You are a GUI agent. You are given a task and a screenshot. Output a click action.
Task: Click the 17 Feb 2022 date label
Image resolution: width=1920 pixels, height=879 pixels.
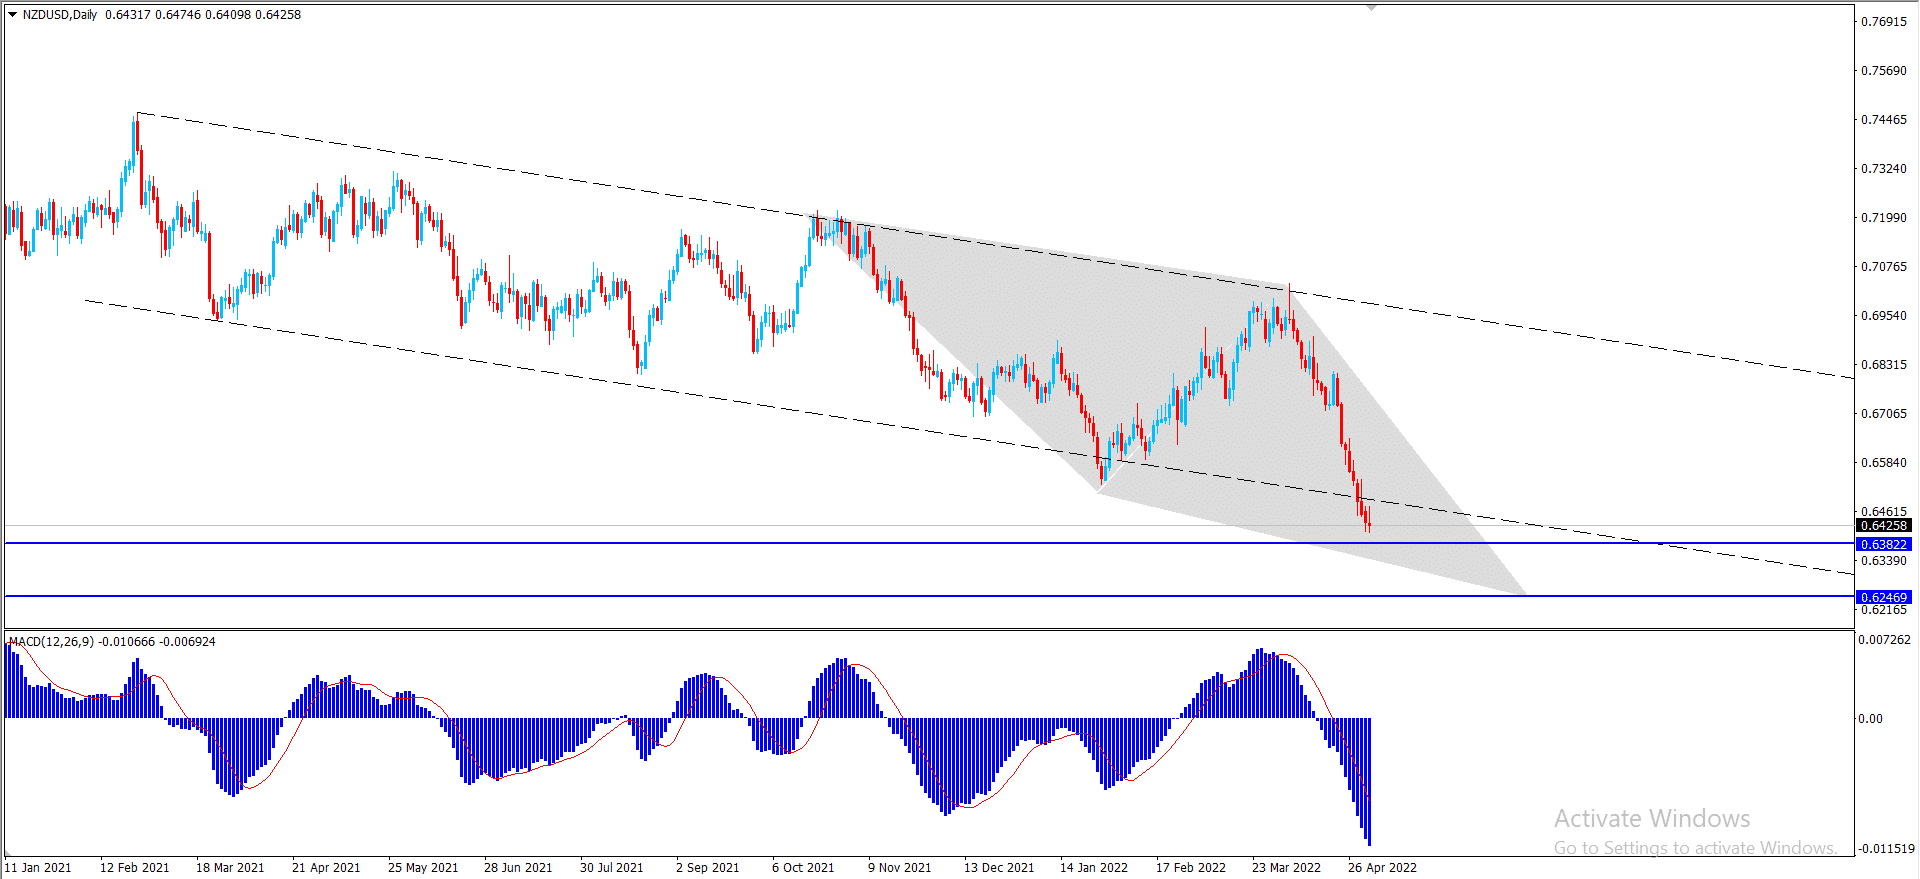(x=1191, y=867)
